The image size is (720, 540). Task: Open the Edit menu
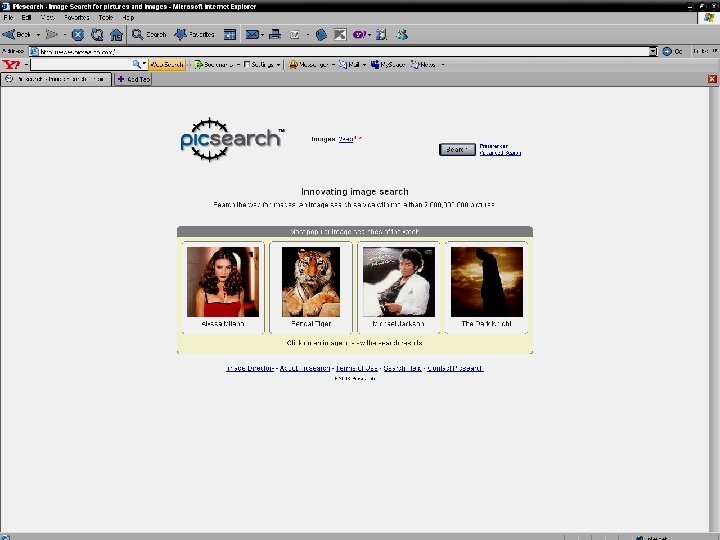tap(27, 17)
